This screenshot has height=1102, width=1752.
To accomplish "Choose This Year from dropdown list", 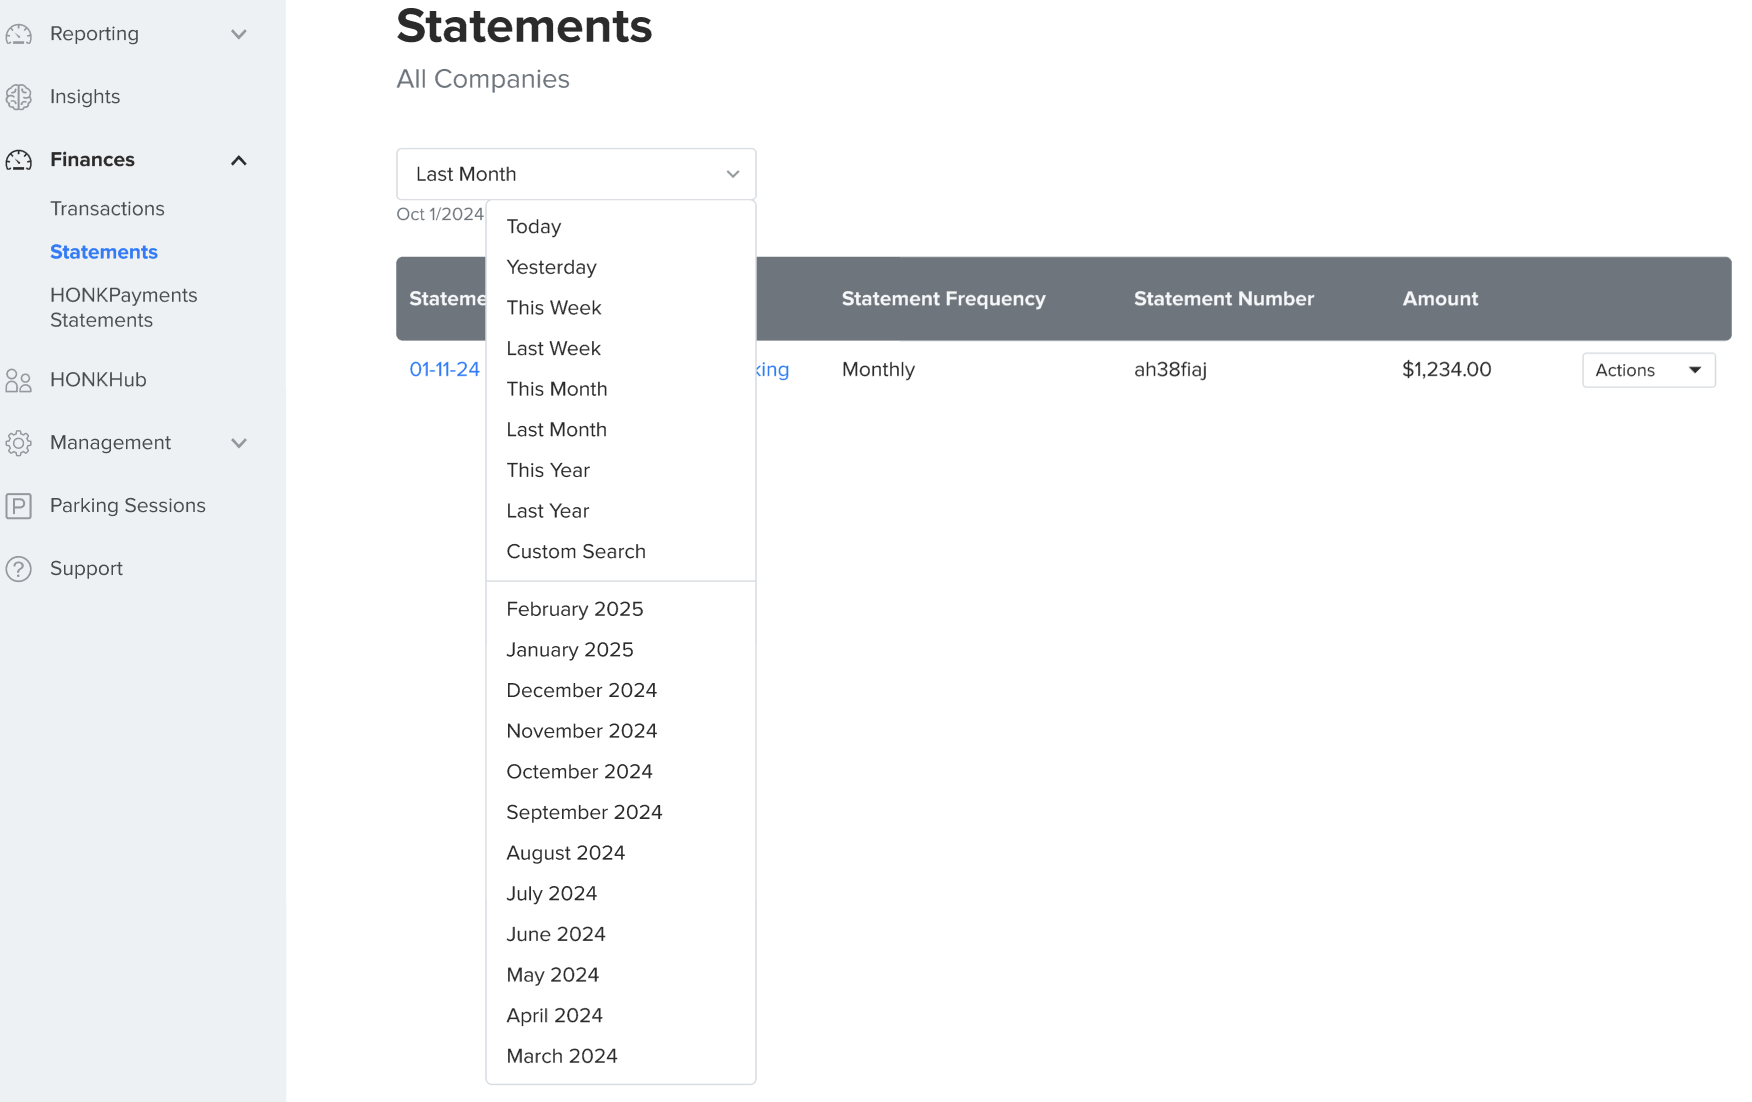I will [548, 470].
